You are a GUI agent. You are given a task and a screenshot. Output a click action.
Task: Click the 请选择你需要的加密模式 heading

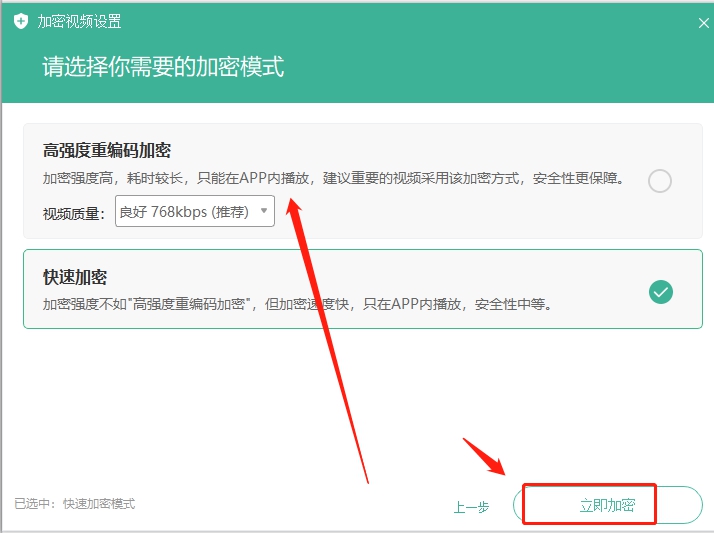pos(163,67)
